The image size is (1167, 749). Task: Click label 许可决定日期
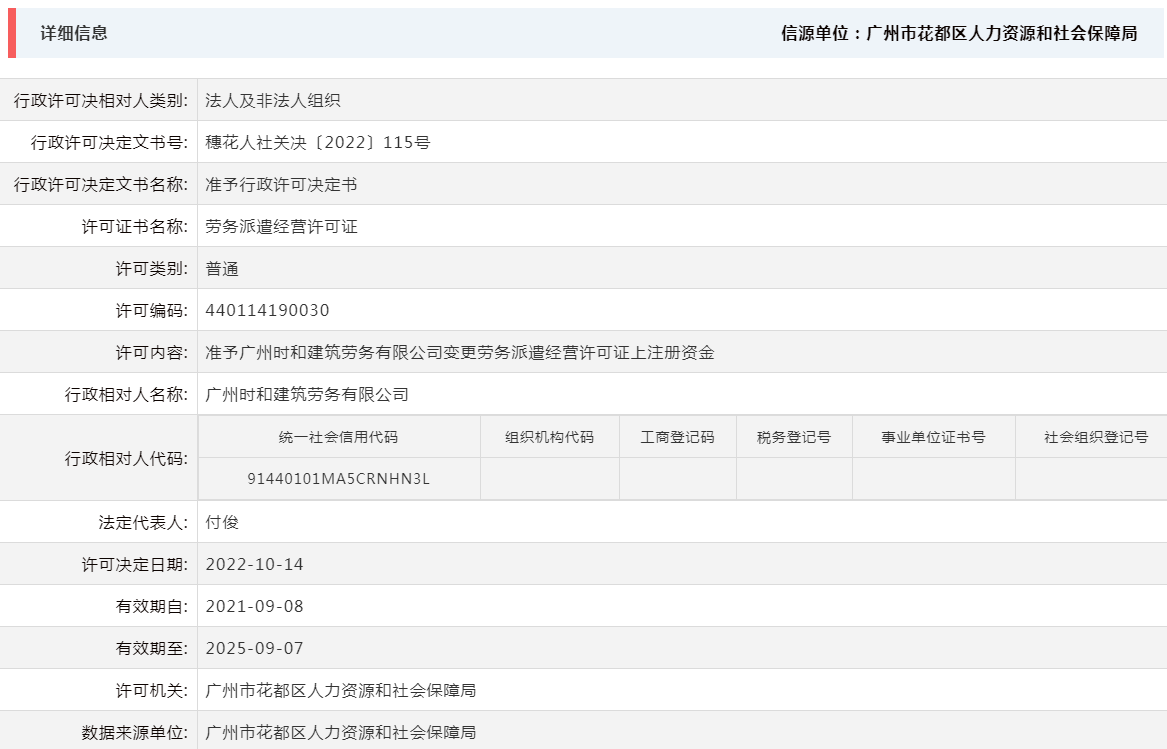tap(135, 564)
